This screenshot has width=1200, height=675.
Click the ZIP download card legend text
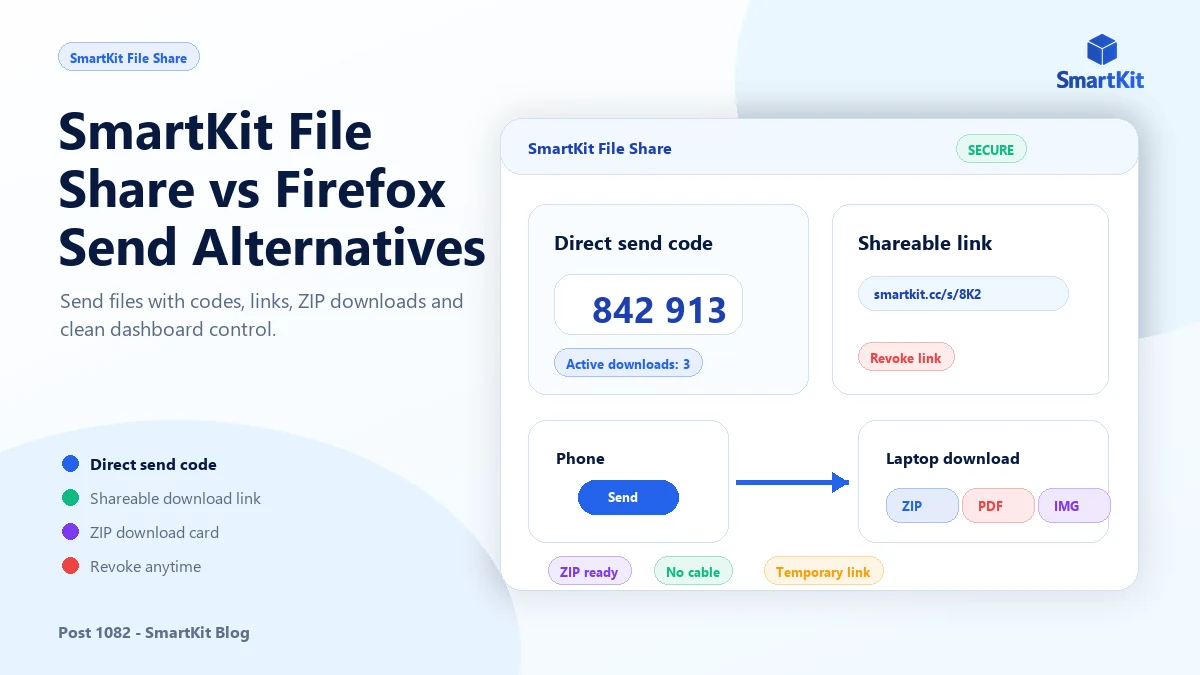(x=154, y=532)
